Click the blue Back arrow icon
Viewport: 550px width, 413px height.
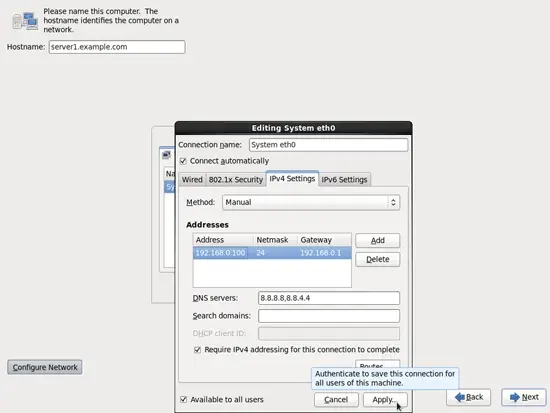pos(460,397)
